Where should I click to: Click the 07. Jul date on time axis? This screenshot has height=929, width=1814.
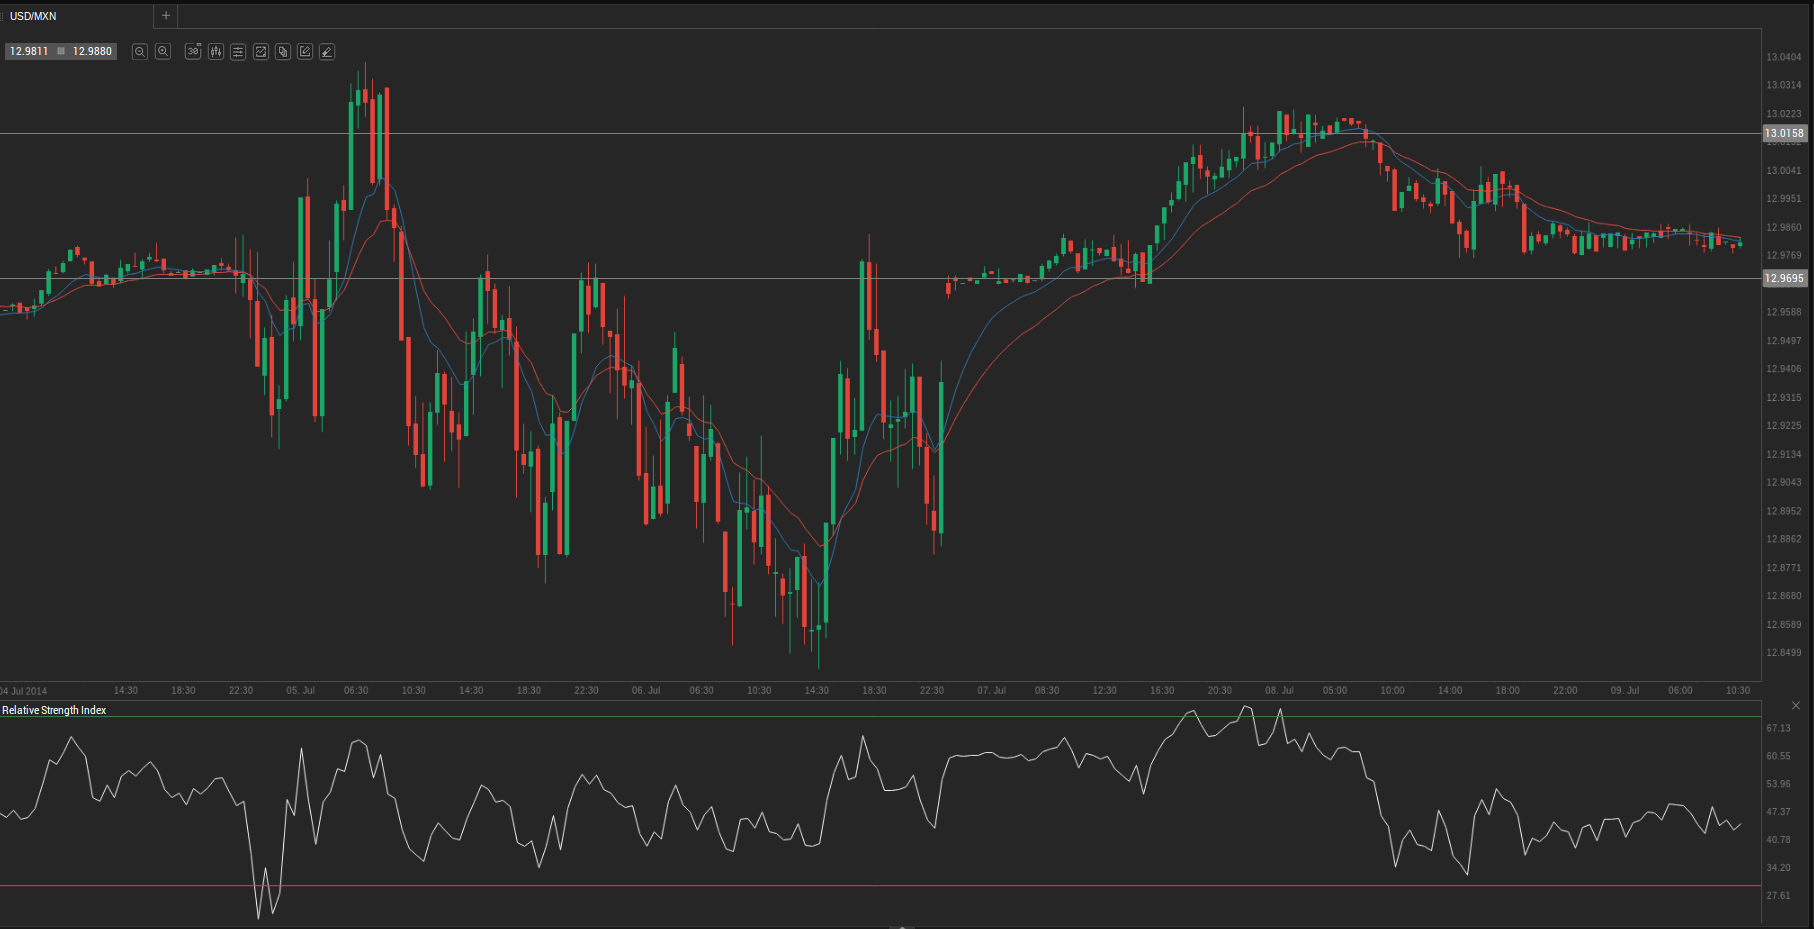pos(991,690)
